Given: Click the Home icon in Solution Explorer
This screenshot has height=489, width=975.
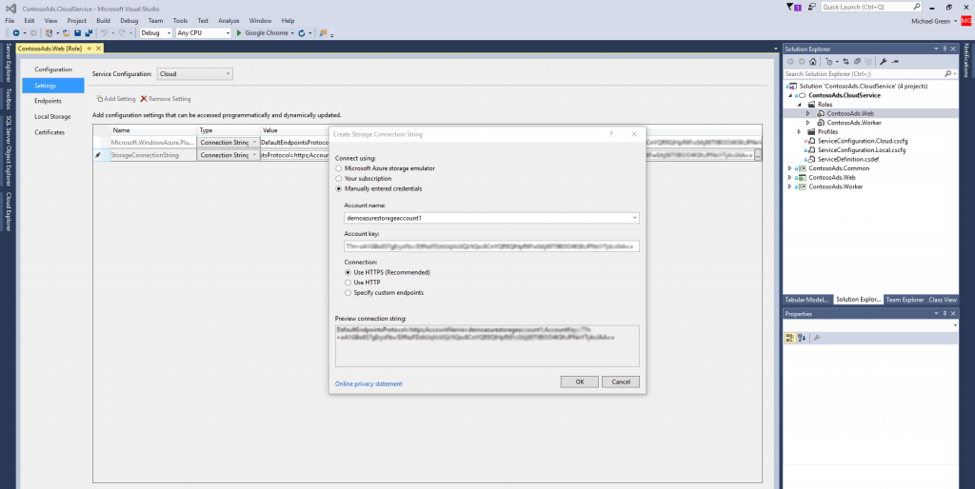Looking at the screenshot, I should click(812, 62).
